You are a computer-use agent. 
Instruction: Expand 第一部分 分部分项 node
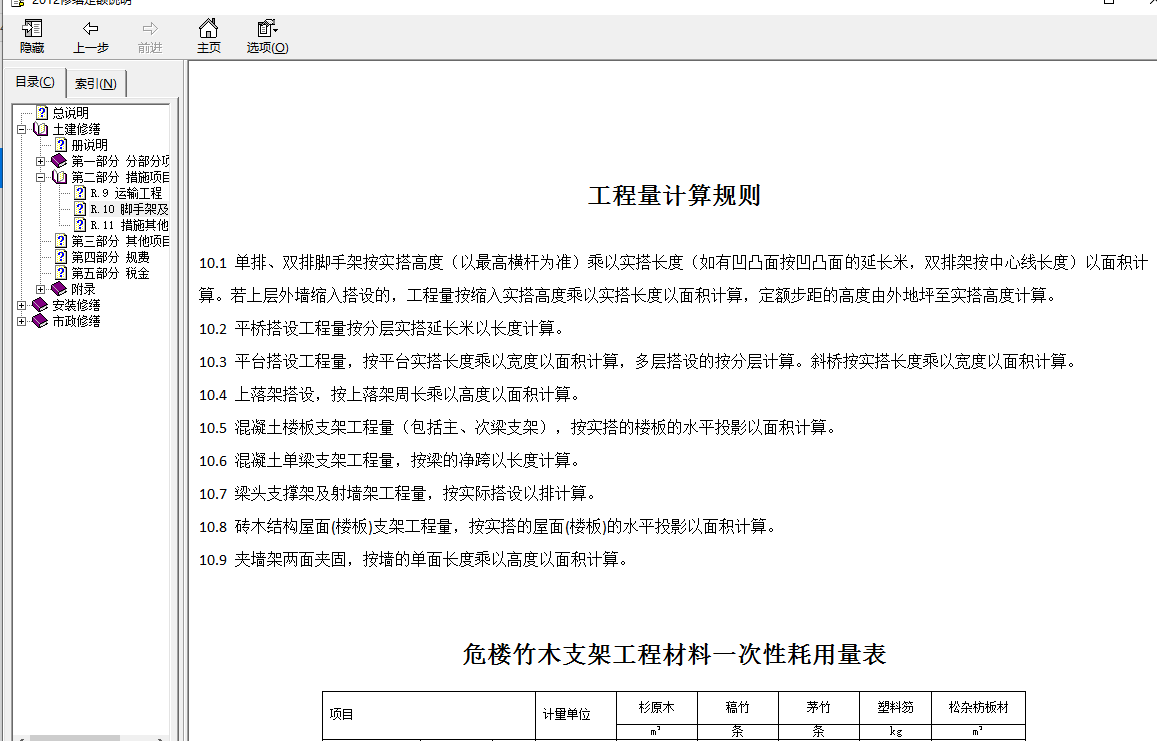click(41, 161)
